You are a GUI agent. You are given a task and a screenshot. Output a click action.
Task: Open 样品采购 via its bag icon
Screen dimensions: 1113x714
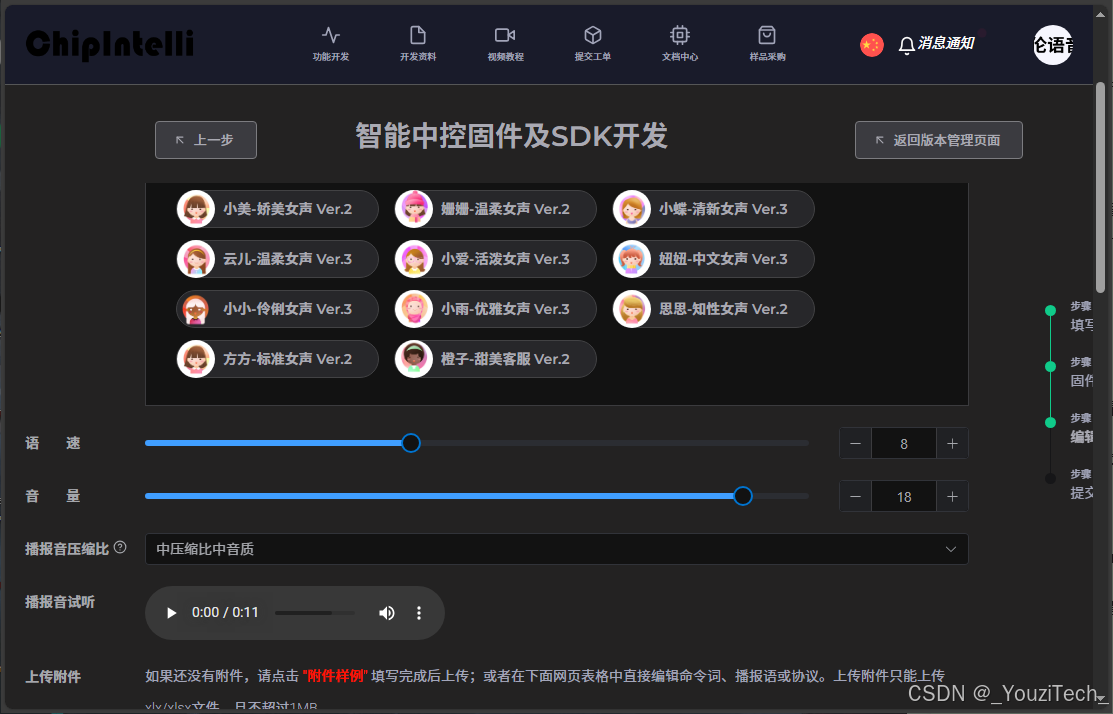pos(766,33)
